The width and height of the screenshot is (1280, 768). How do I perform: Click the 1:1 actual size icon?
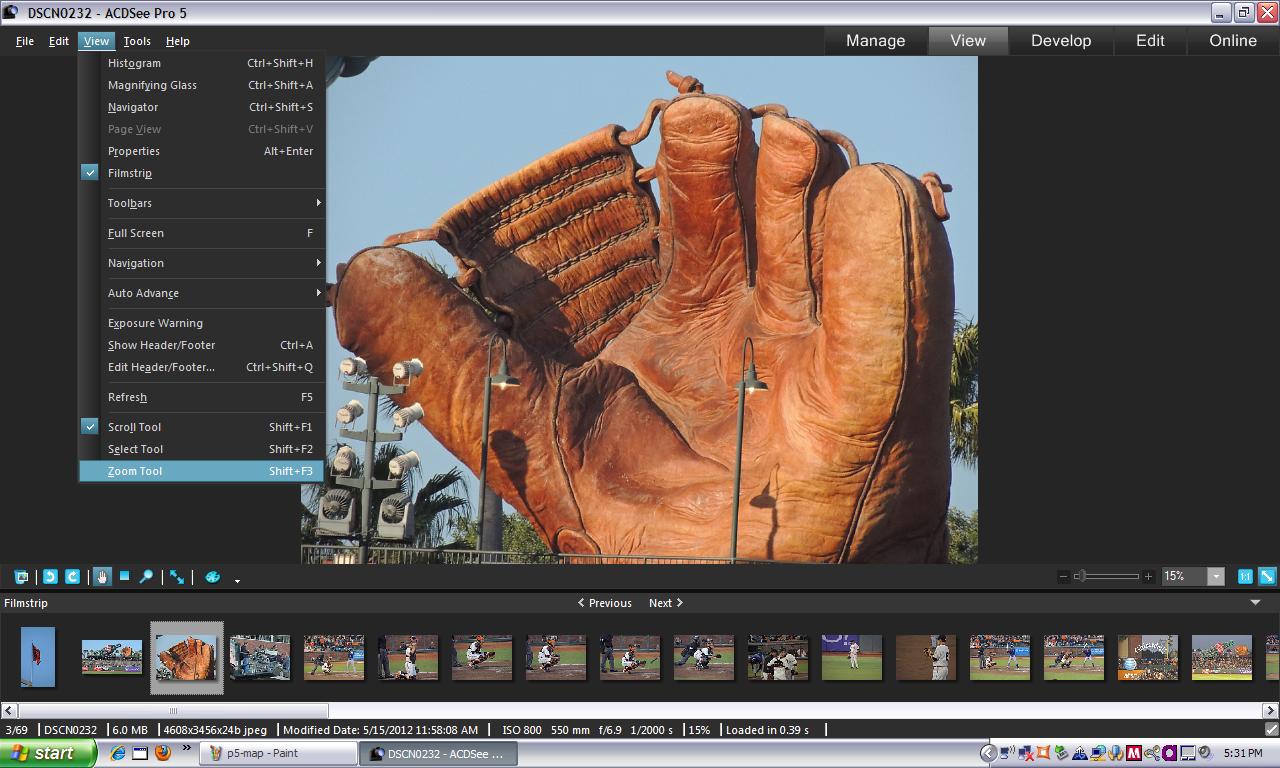click(1245, 576)
